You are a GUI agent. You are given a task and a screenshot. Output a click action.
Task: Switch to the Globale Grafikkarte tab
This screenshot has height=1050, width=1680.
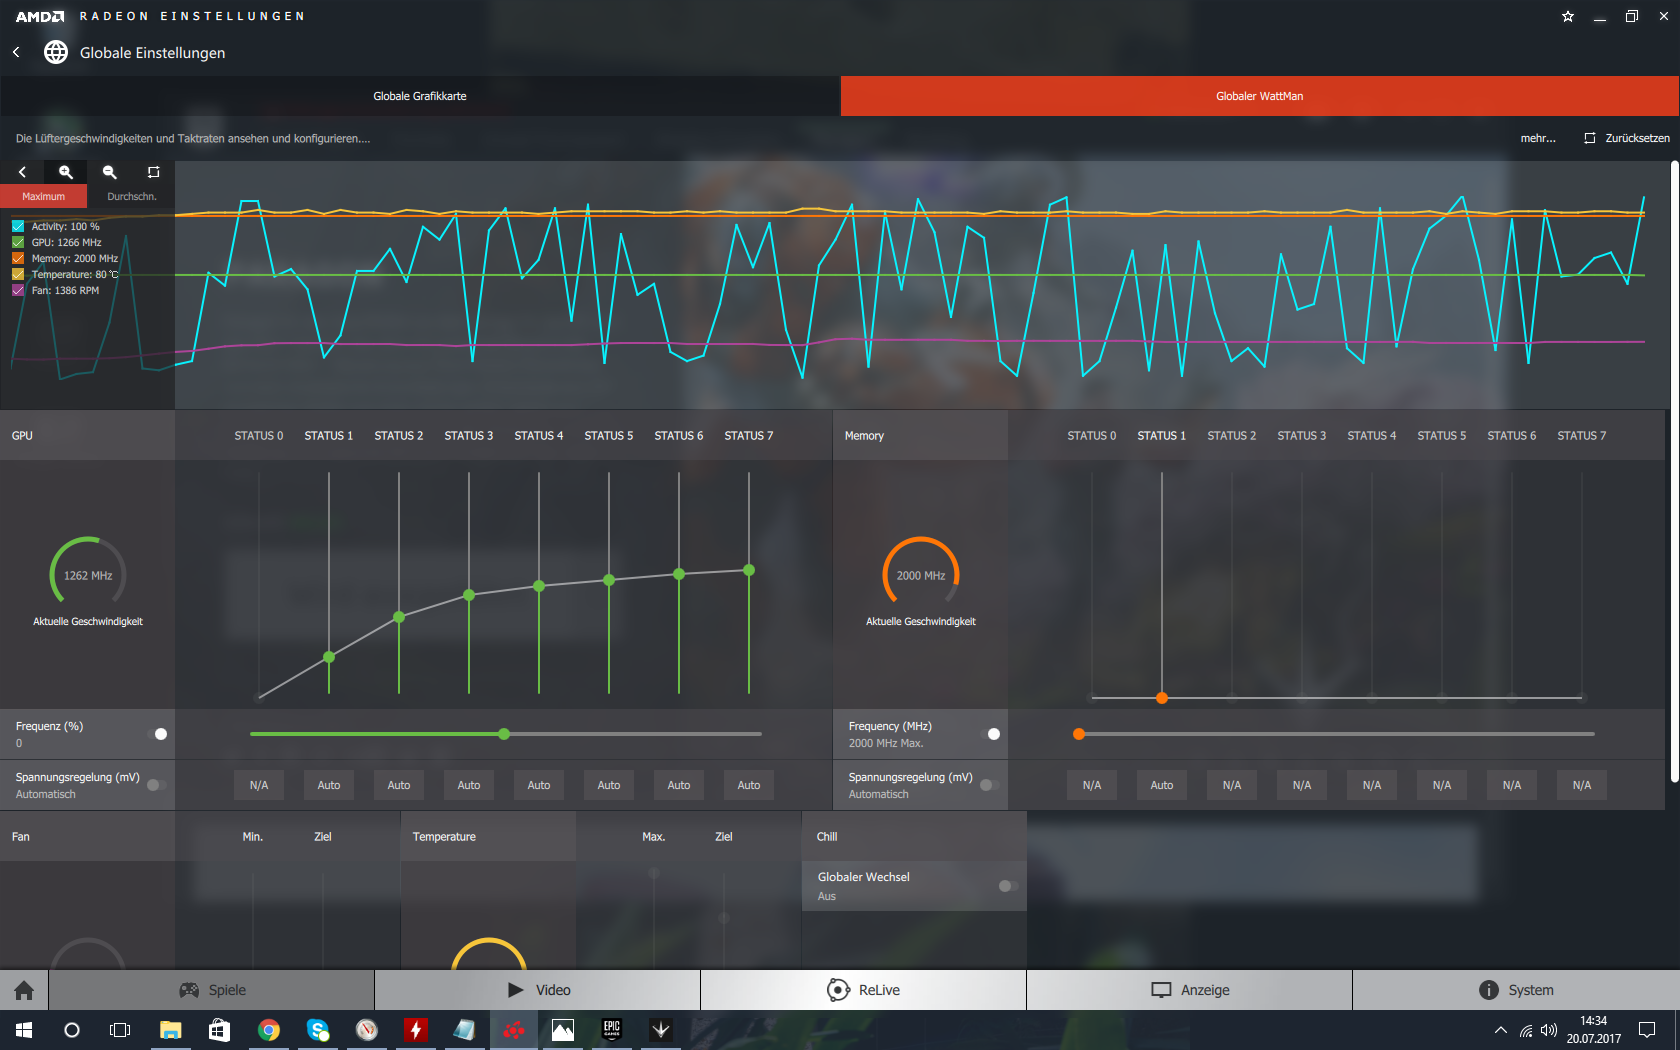click(x=420, y=96)
